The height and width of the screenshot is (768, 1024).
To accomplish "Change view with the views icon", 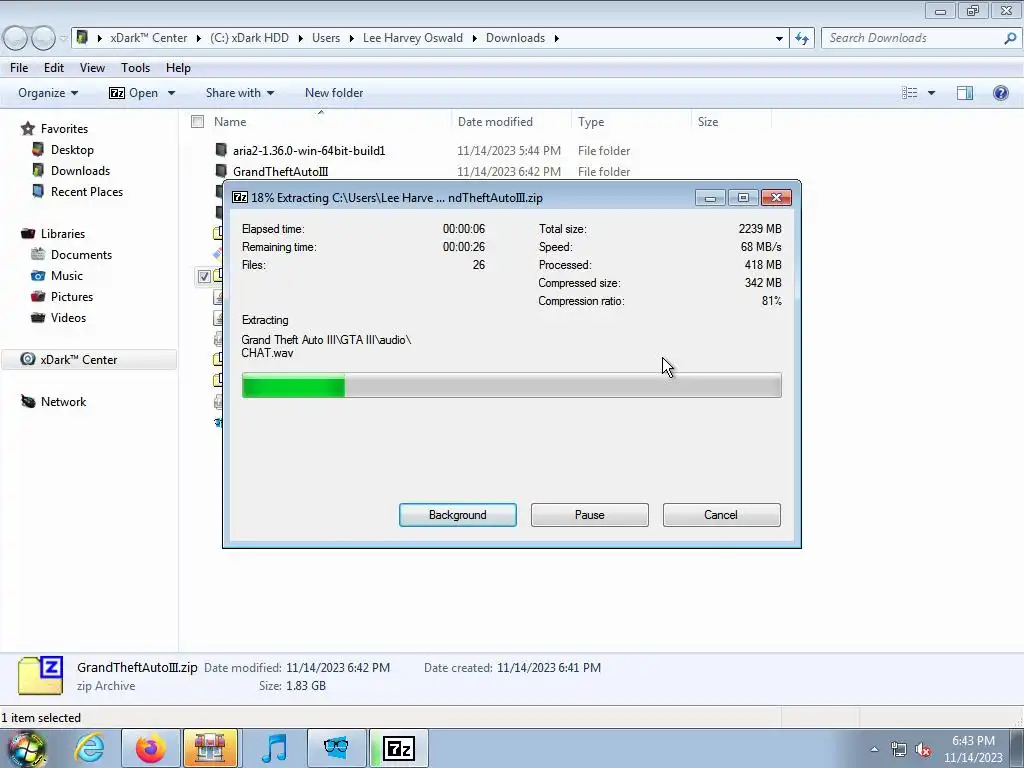I will coord(910,93).
